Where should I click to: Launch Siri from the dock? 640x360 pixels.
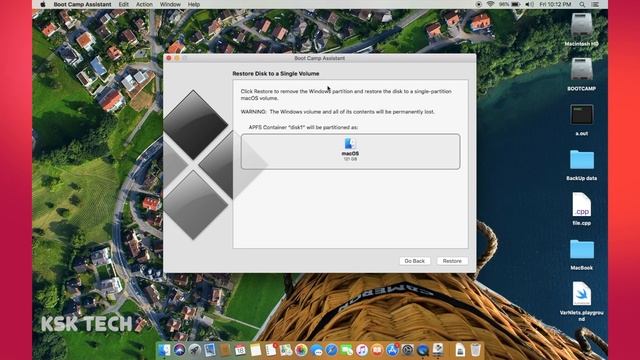tap(179, 350)
